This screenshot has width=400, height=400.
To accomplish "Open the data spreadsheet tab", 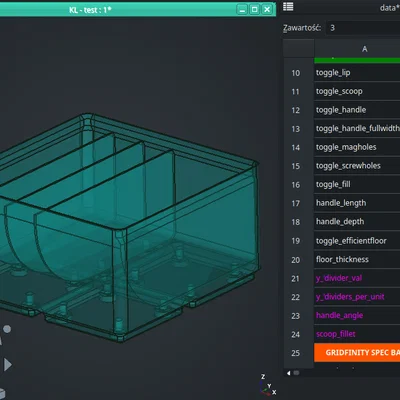I will tap(389, 8).
